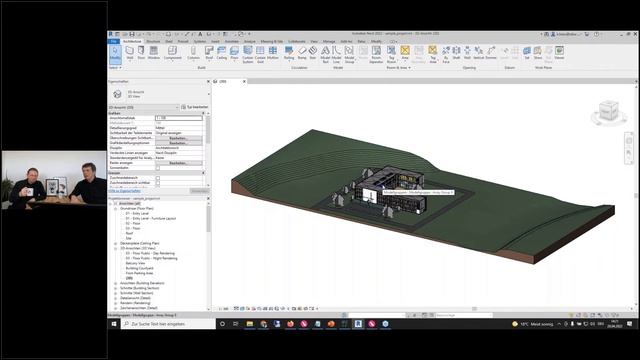Expand the Deckenpläne (Ceiling Plan) node
The image size is (640, 360).
tap(116, 243)
